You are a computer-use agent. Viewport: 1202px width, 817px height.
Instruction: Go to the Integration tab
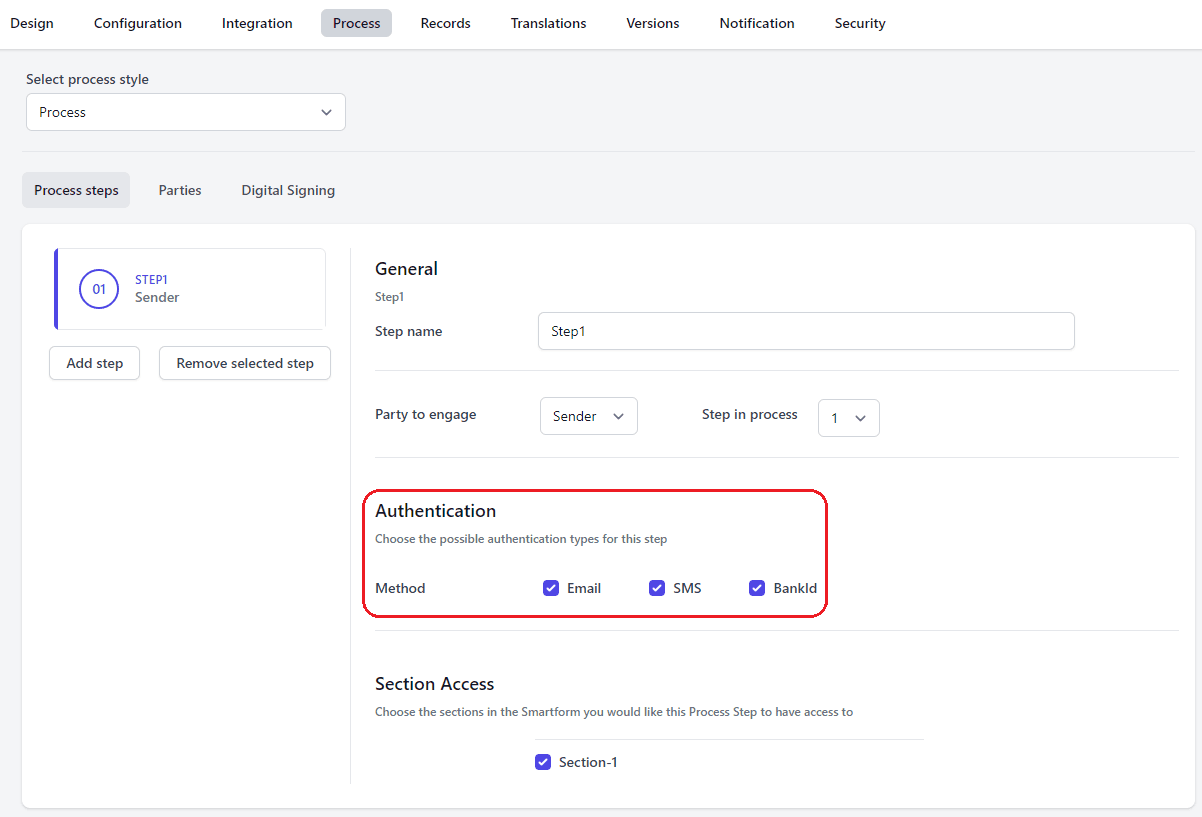[x=257, y=23]
